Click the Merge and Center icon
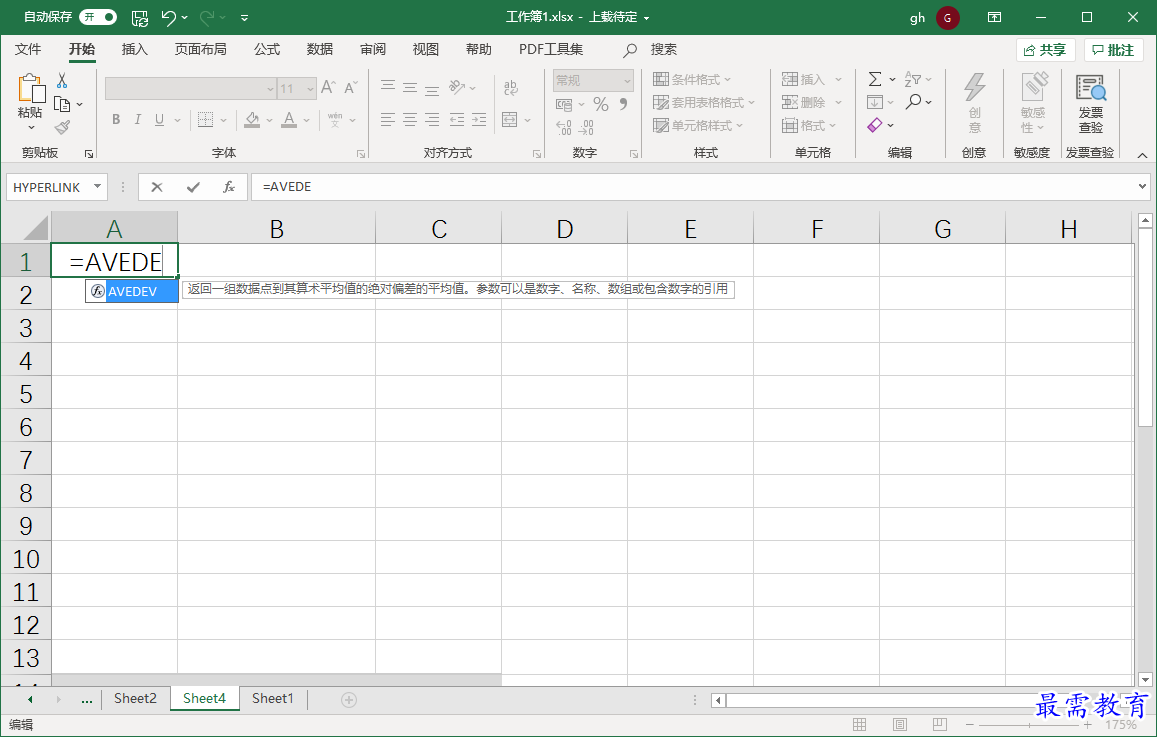The width and height of the screenshot is (1157, 737). 509,120
